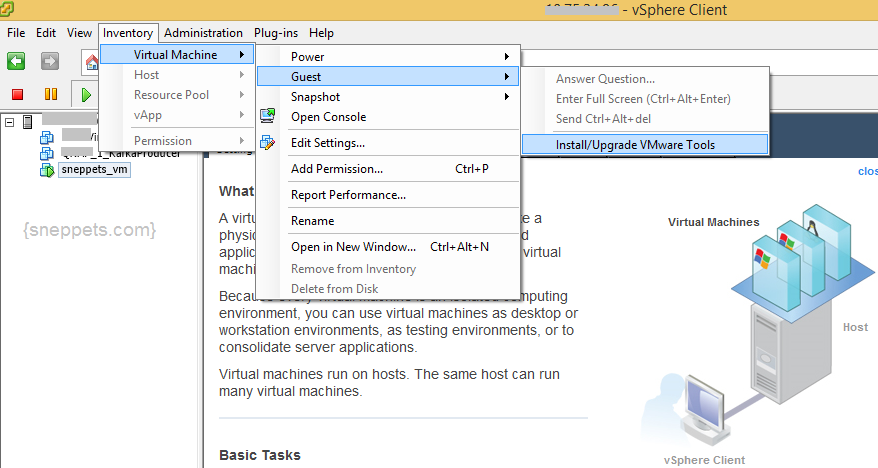The height and width of the screenshot is (468, 878).
Task: Click the sneppets_vm virtual machine icon
Action: pos(47,170)
